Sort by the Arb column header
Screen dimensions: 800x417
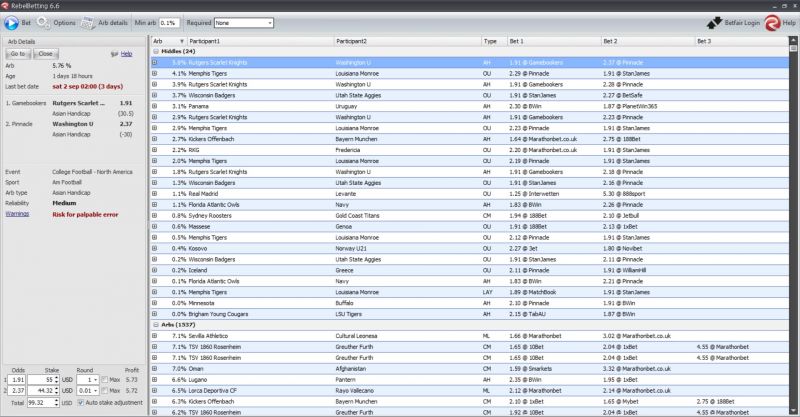tap(168, 41)
